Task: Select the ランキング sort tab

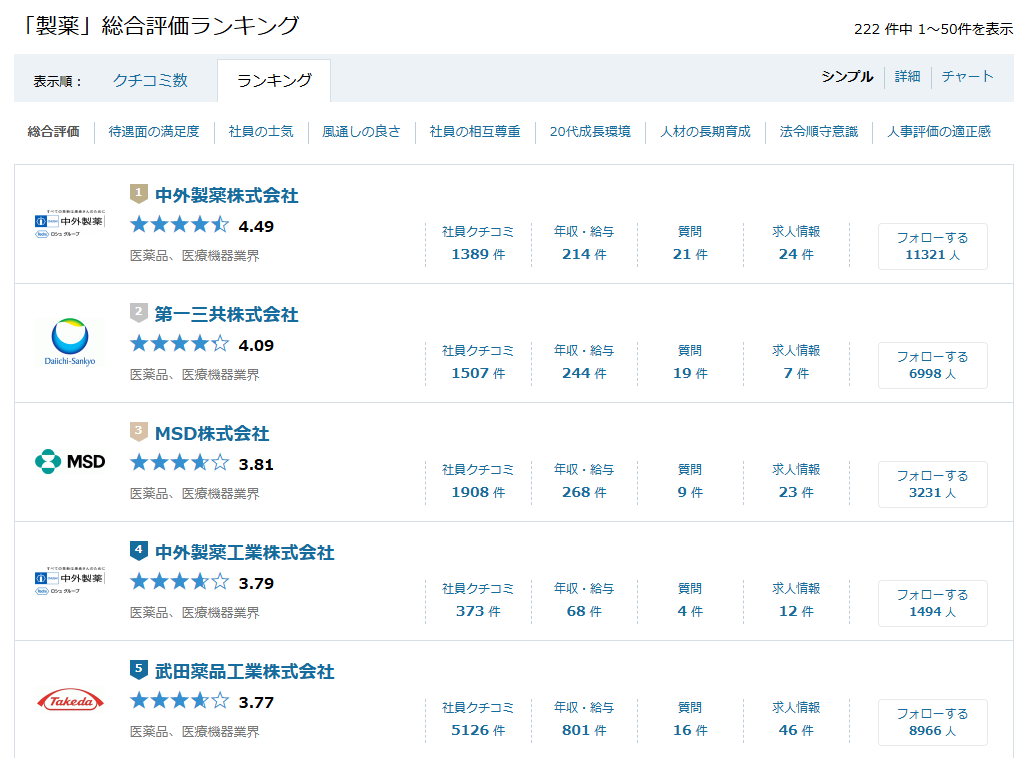Action: pos(274,80)
